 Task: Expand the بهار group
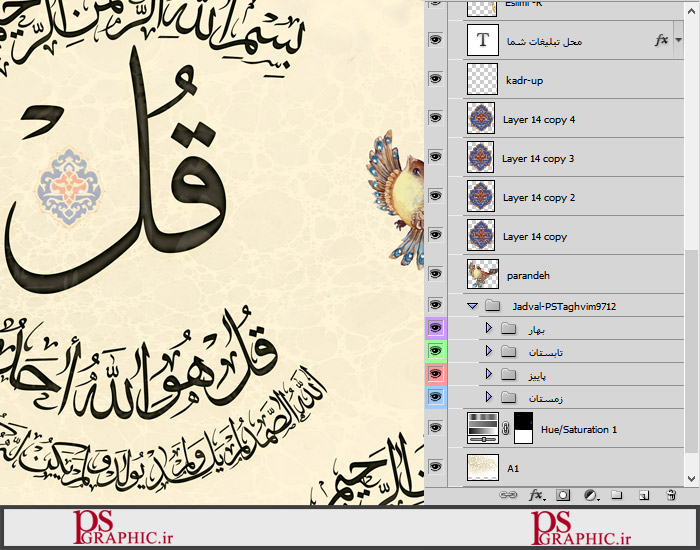[x=488, y=328]
